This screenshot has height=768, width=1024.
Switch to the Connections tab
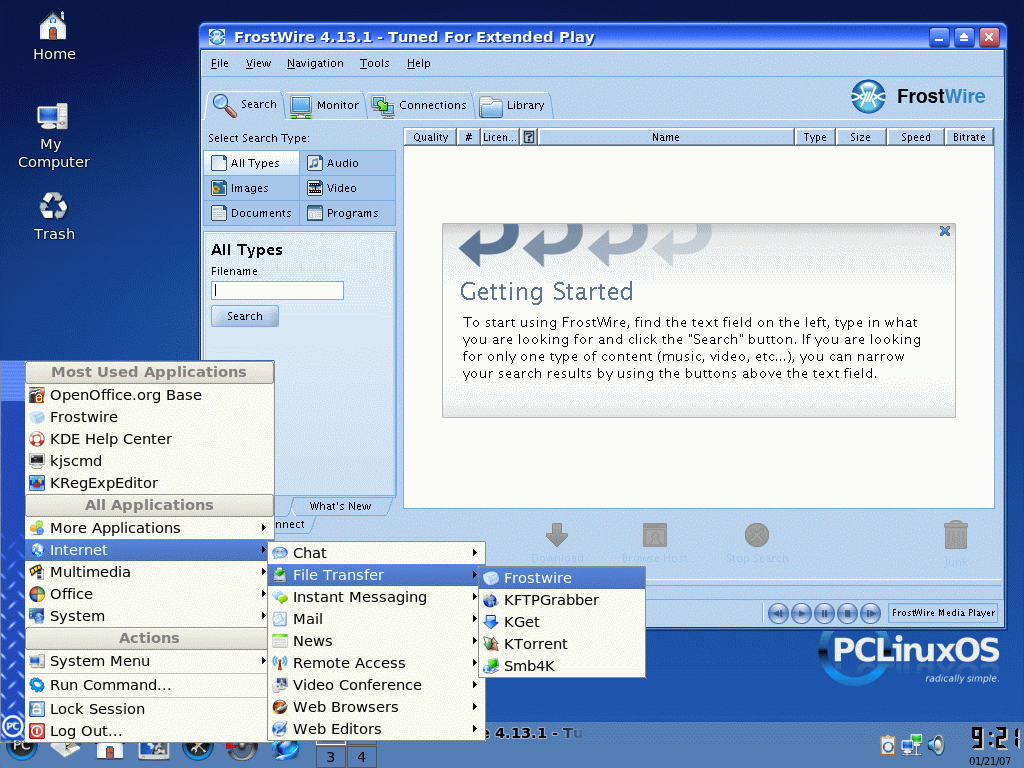point(419,105)
